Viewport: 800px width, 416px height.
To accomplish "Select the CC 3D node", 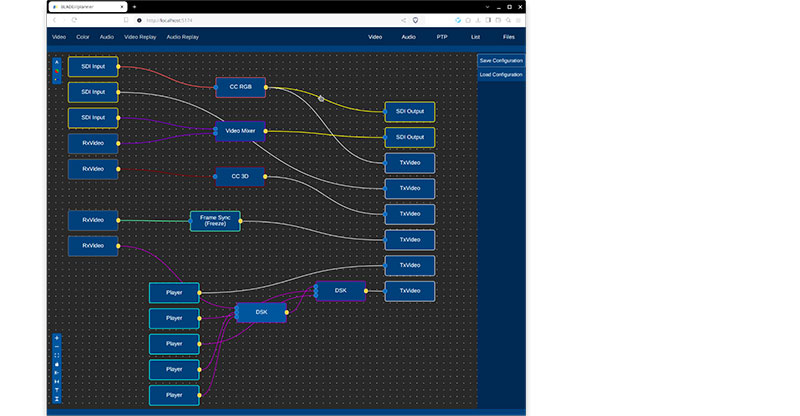I will (x=240, y=176).
